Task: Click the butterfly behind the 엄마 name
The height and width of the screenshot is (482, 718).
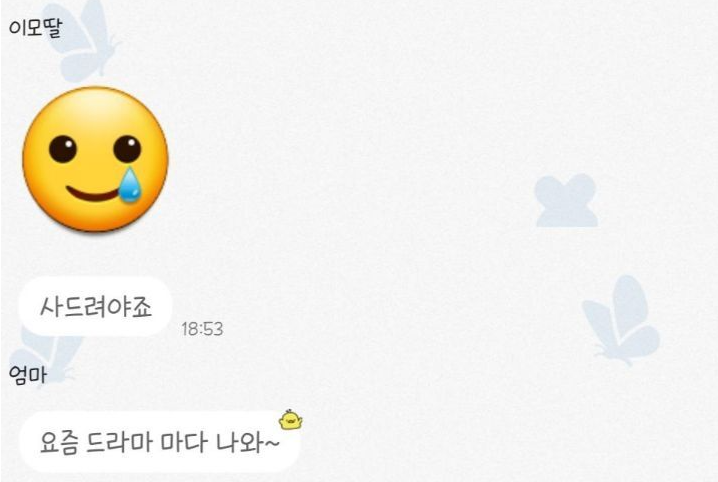Action: pyautogui.click(x=44, y=355)
